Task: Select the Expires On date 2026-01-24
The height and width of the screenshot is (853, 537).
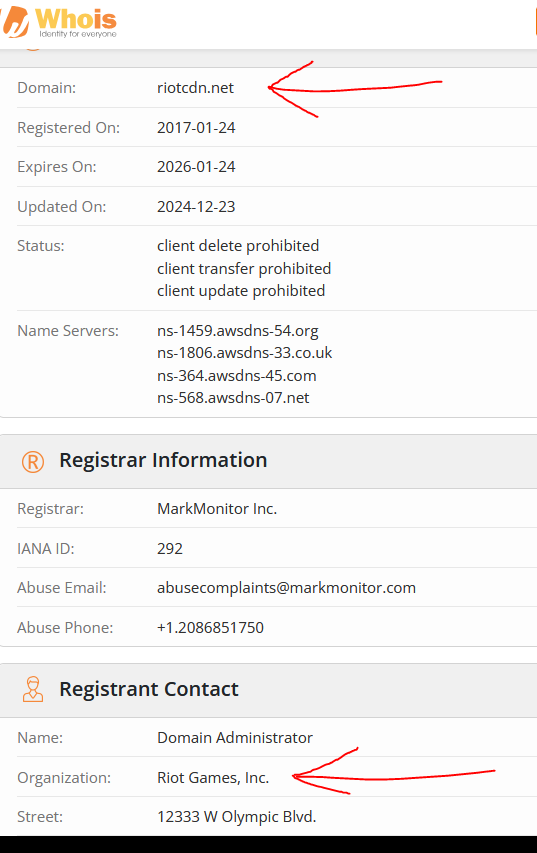Action: 196,166
